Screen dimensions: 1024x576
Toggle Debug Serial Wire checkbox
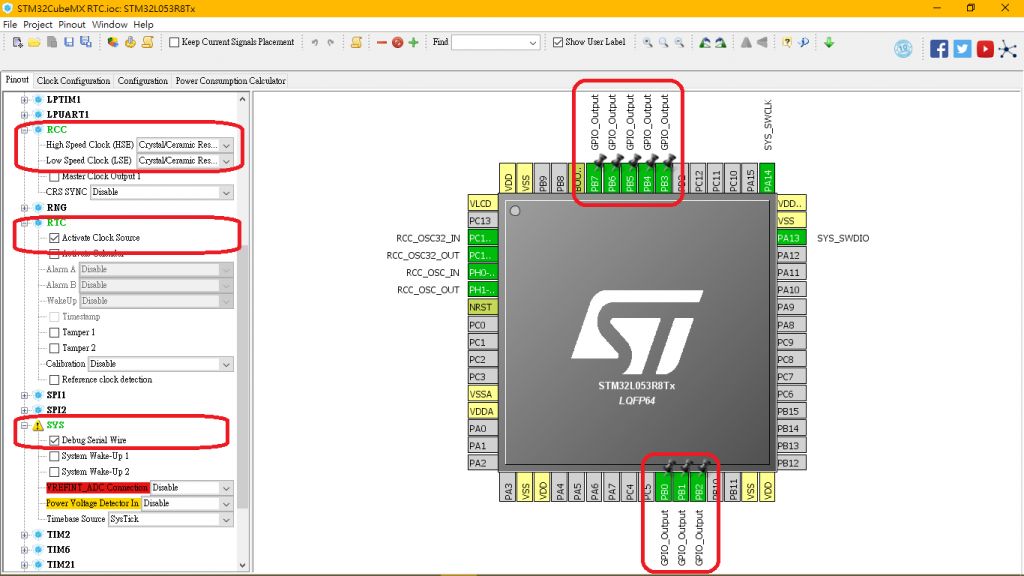coord(54,441)
